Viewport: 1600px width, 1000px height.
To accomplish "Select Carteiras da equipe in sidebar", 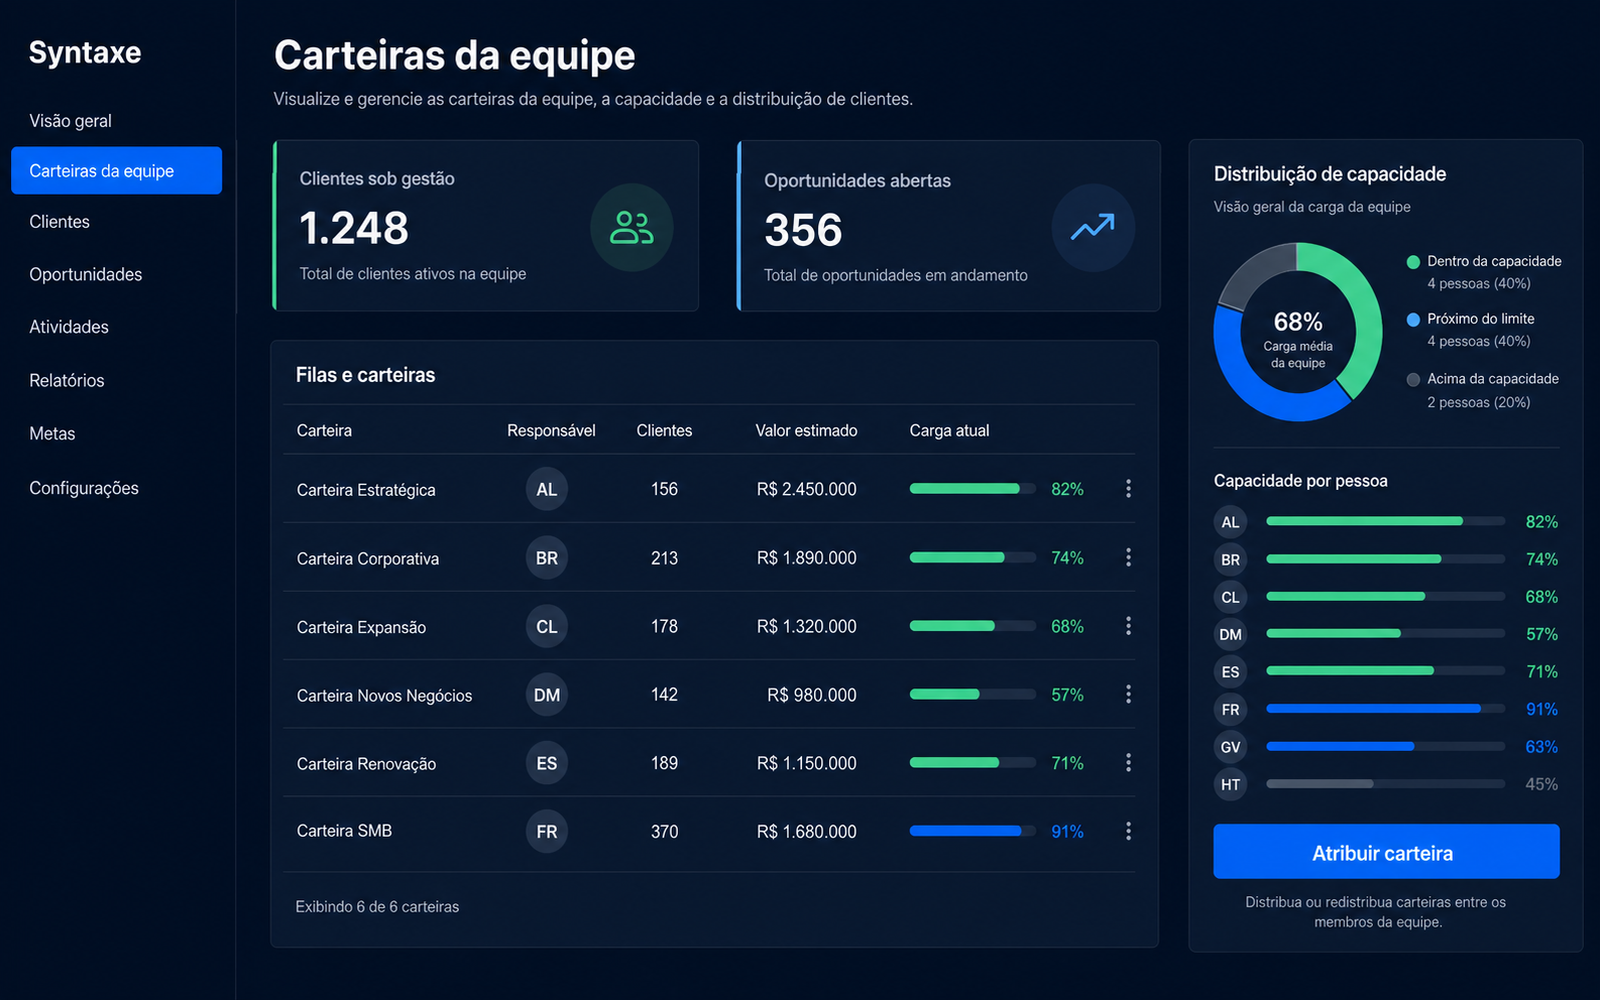I will tap(117, 171).
